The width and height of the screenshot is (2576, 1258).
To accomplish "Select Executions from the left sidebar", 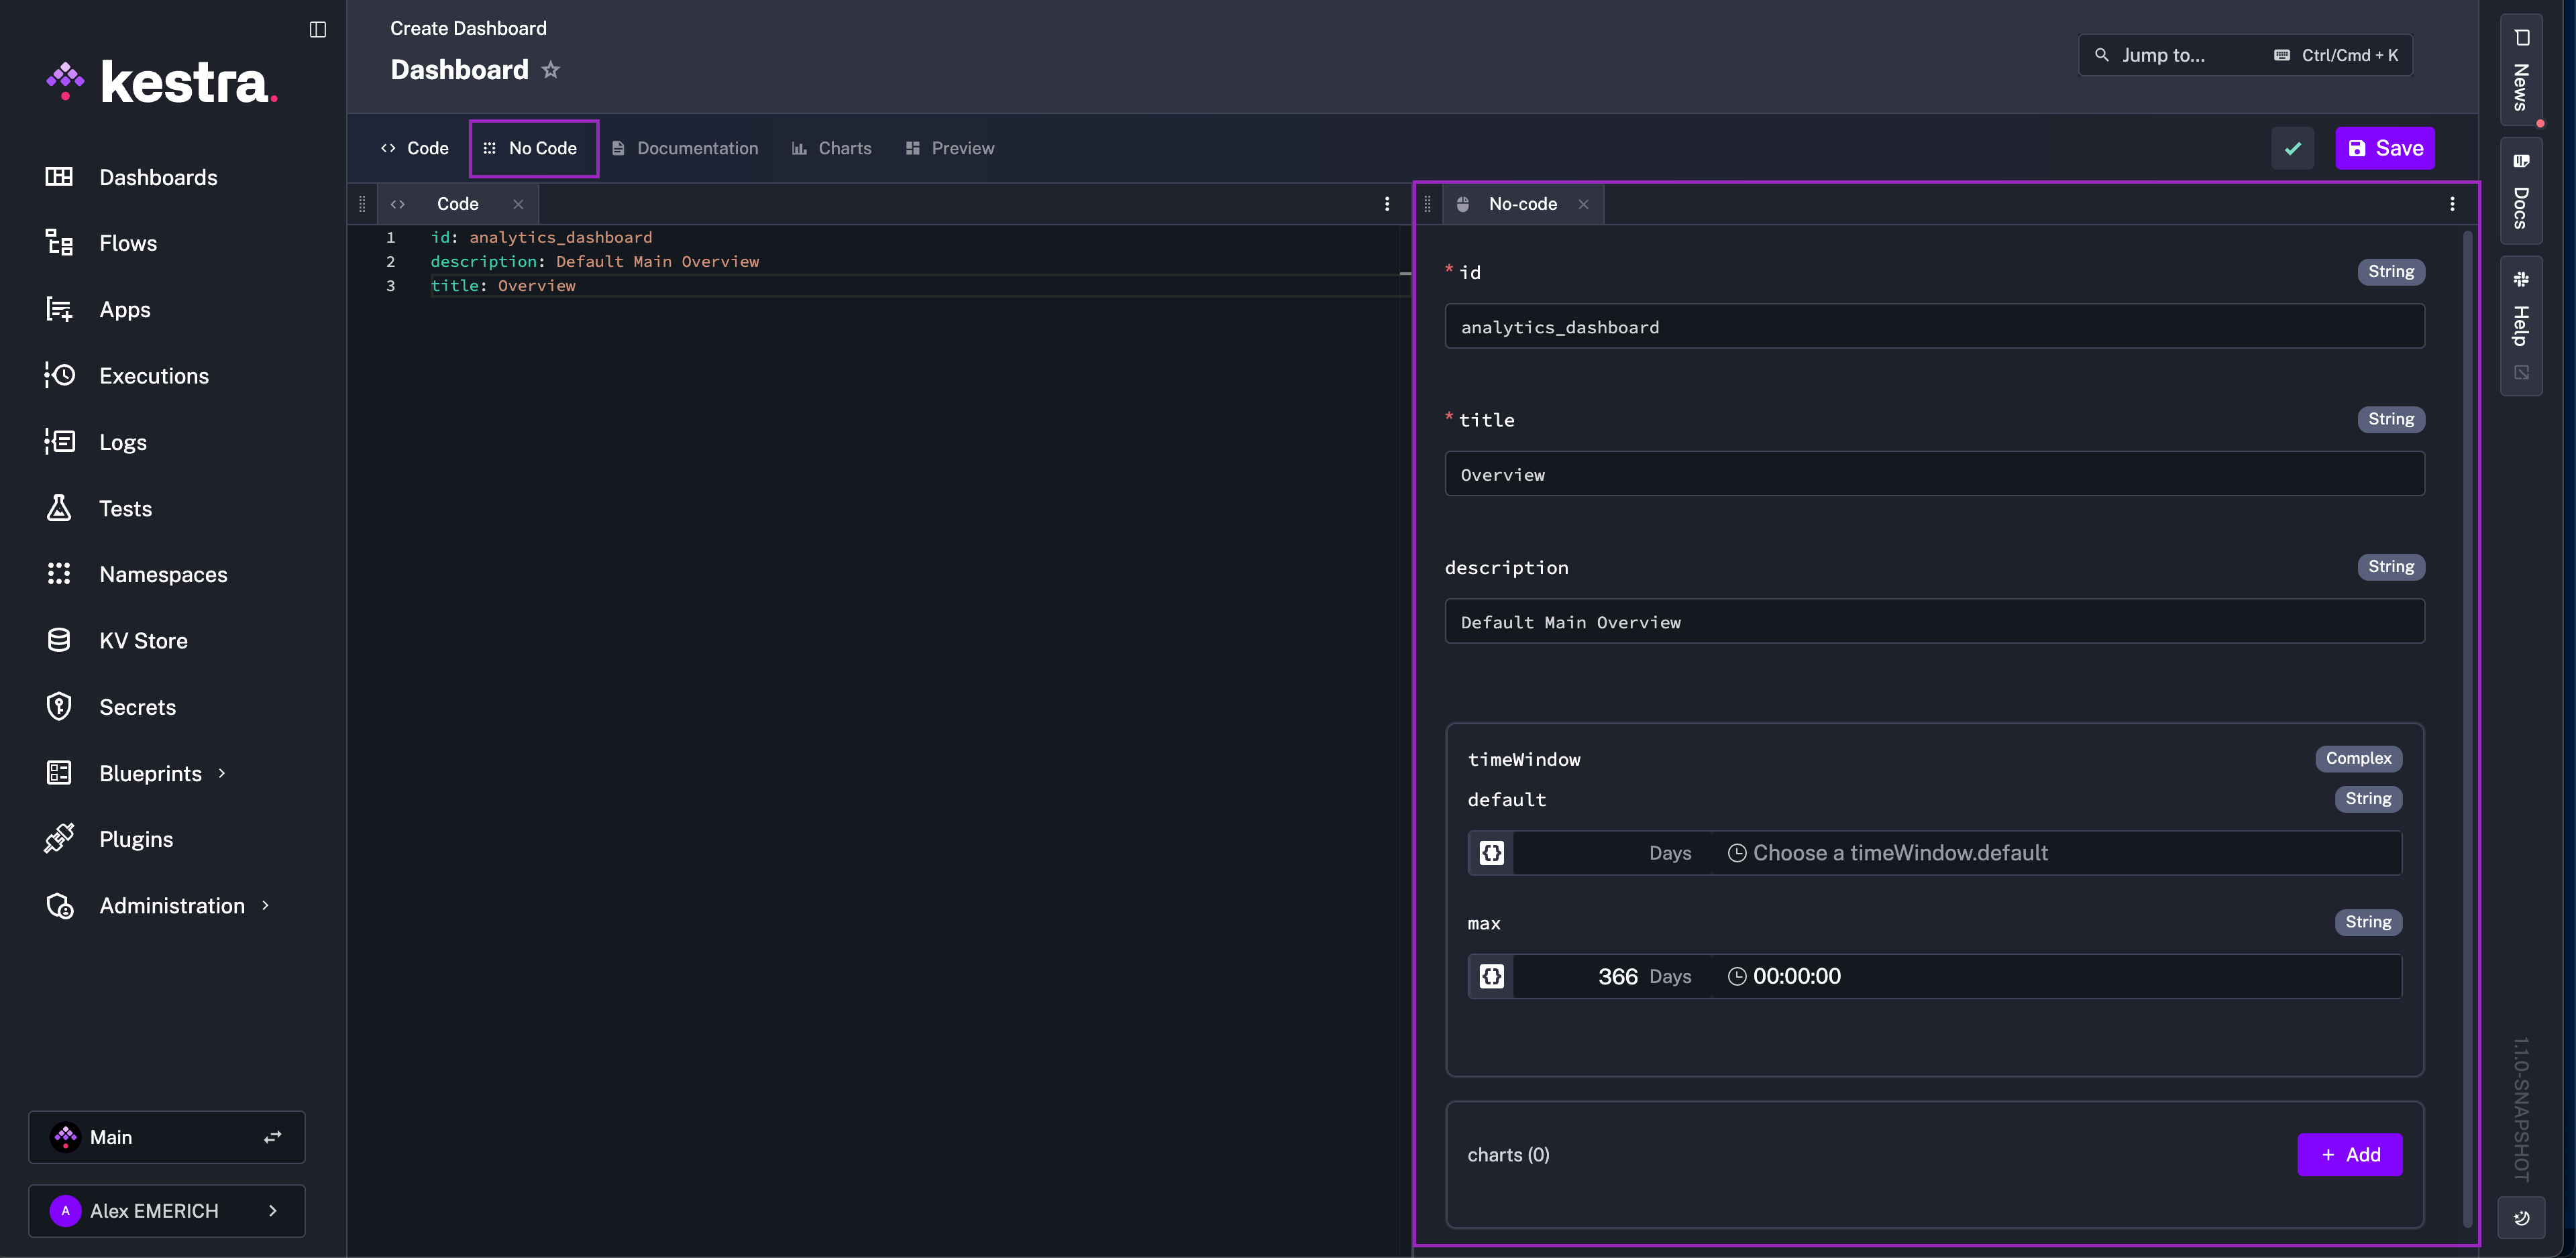I will coord(154,375).
